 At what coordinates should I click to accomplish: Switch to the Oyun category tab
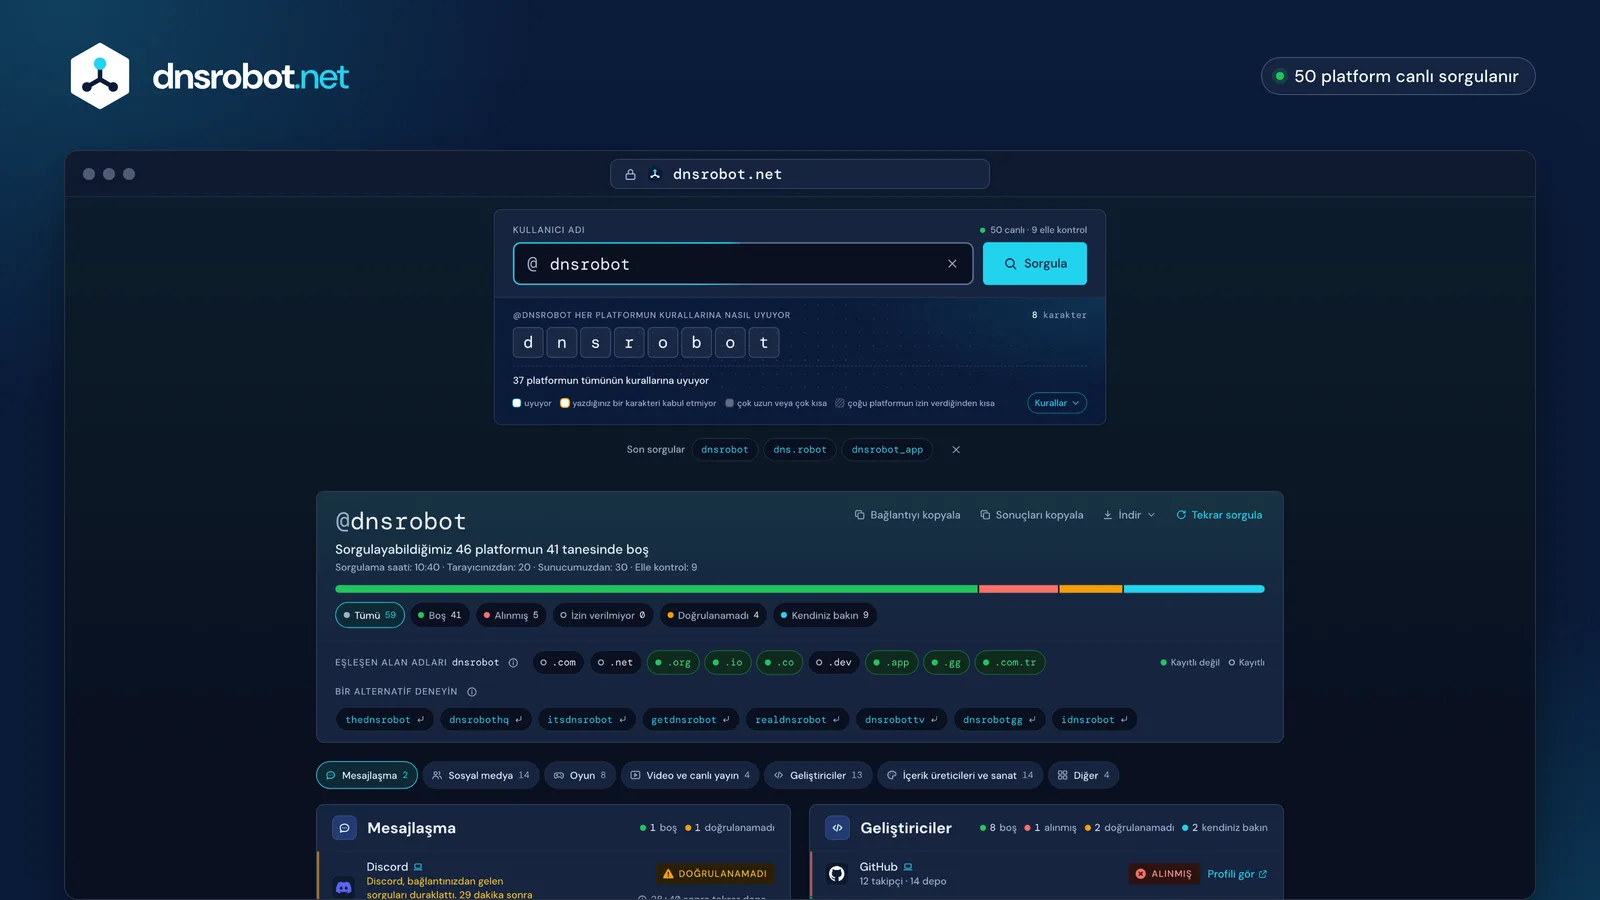[x=580, y=775]
